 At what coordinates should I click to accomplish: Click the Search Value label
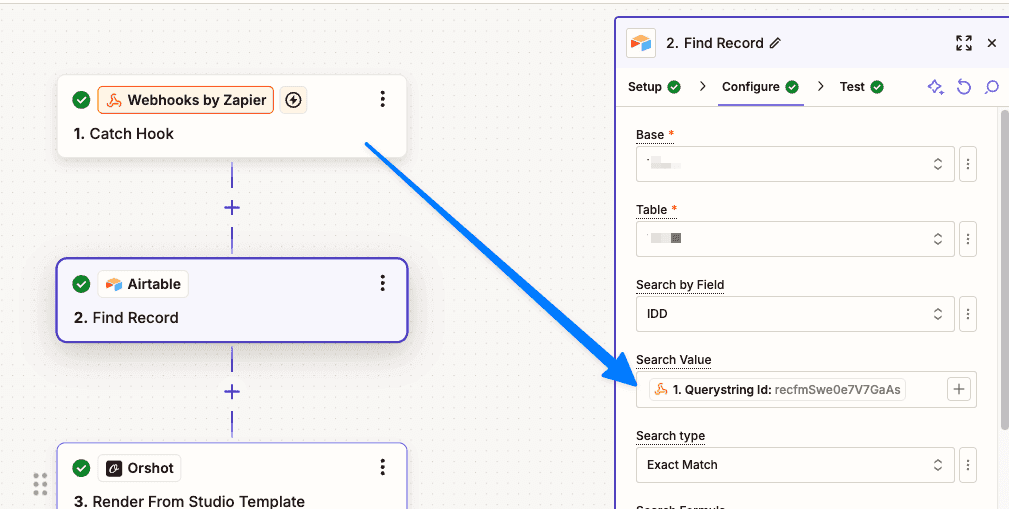[674, 360]
